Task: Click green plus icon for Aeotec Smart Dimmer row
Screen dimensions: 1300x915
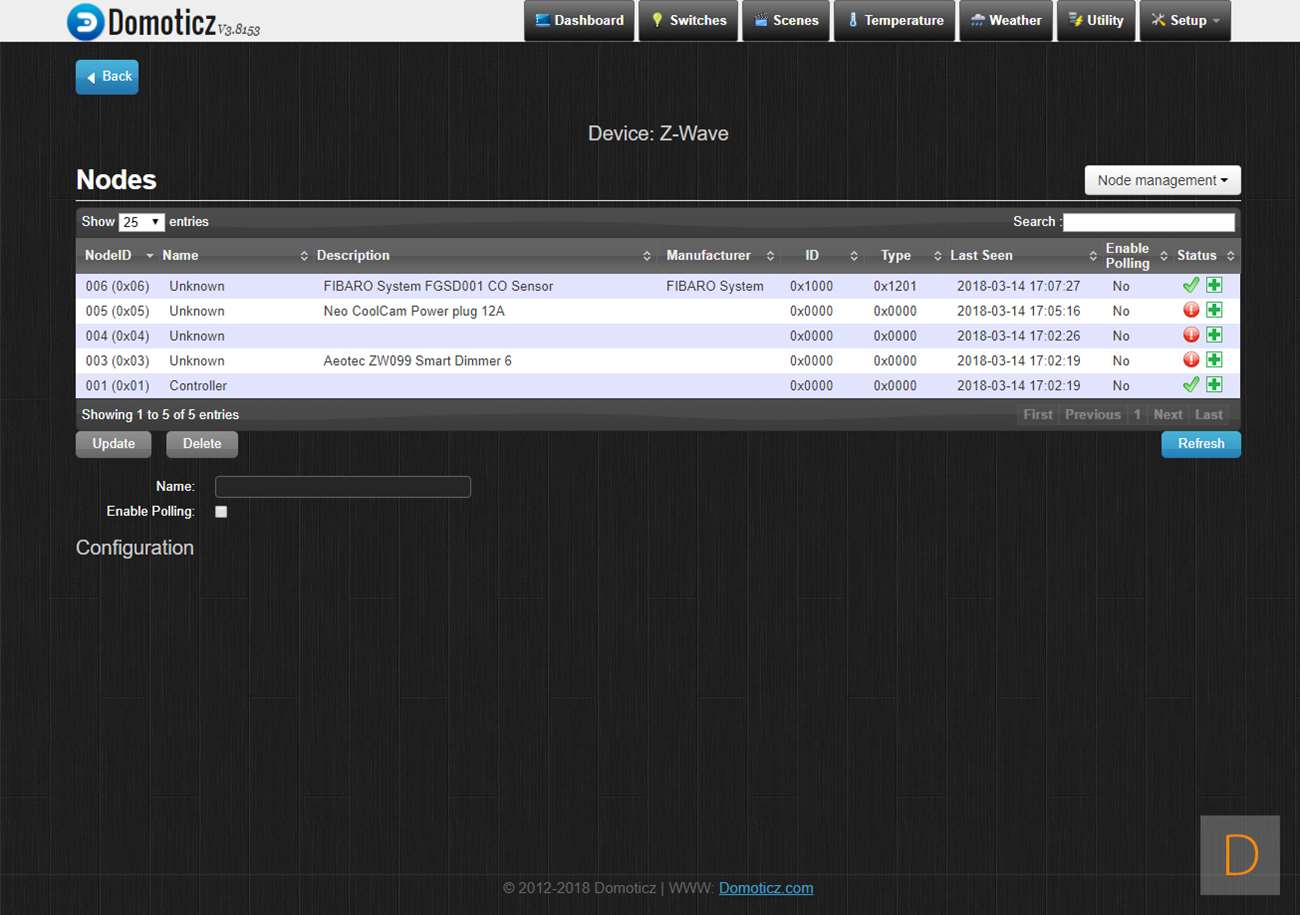Action: click(x=1214, y=360)
